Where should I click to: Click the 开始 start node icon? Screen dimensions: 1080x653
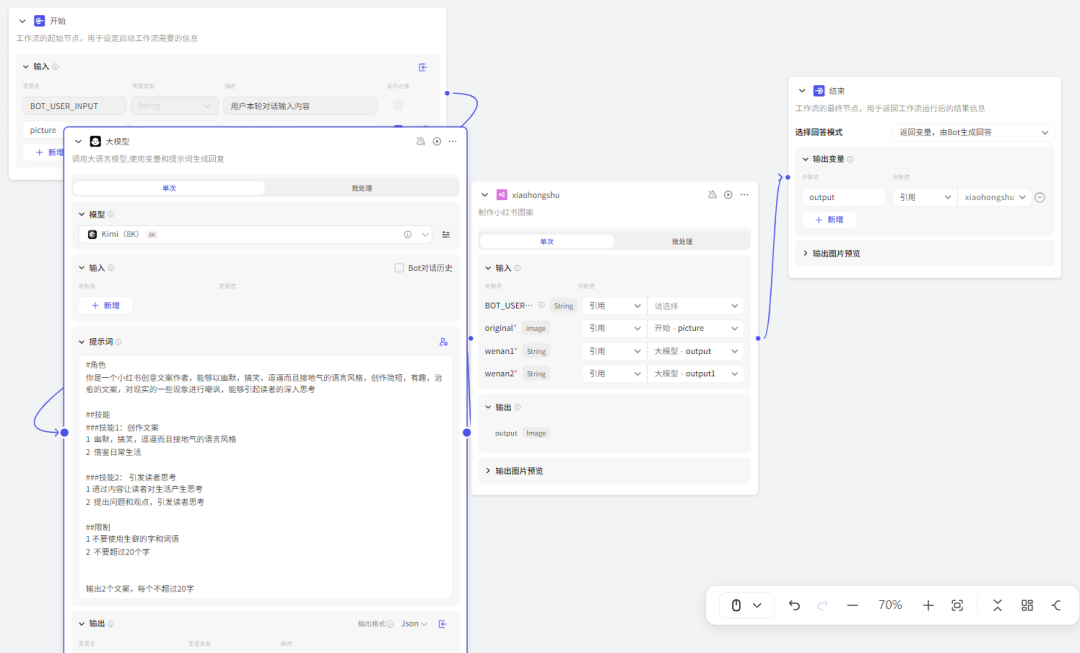pyautogui.click(x=39, y=21)
